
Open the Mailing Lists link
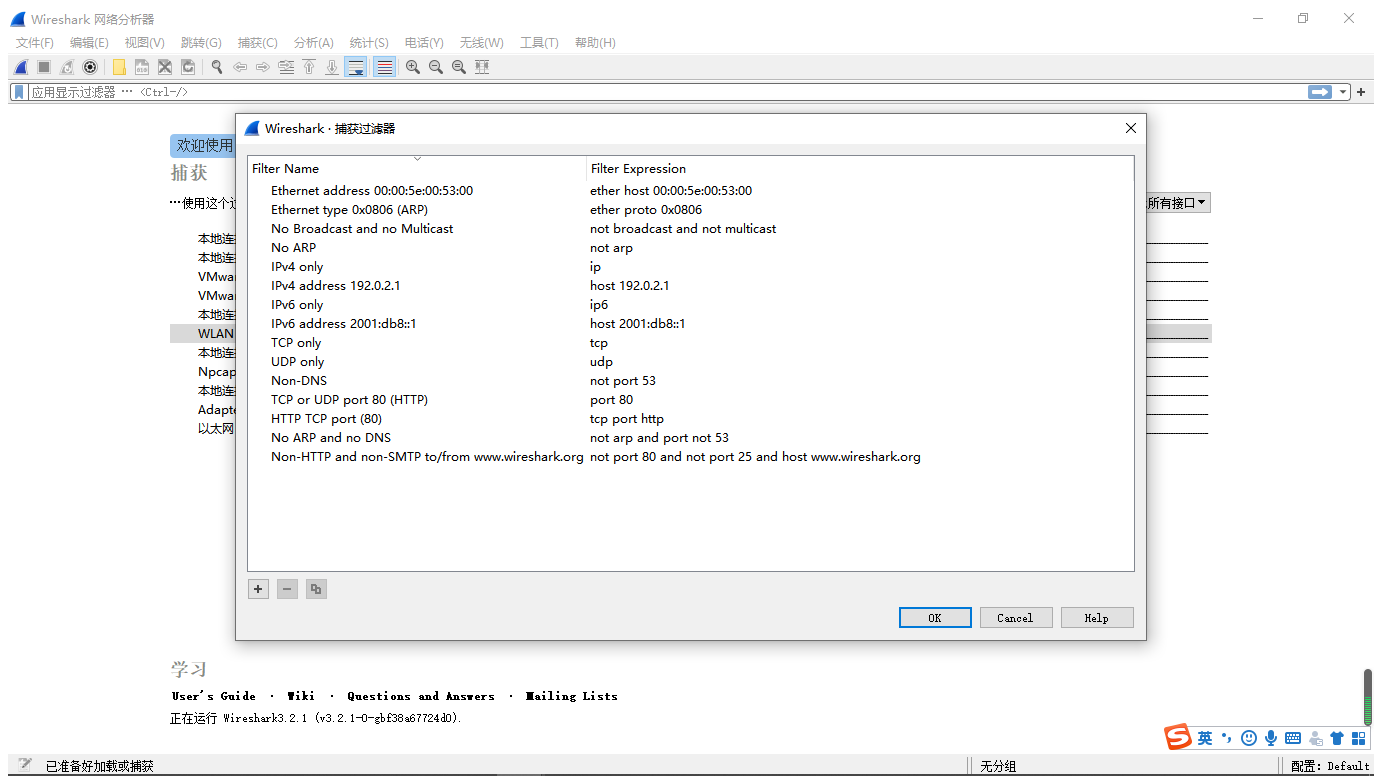click(x=571, y=696)
